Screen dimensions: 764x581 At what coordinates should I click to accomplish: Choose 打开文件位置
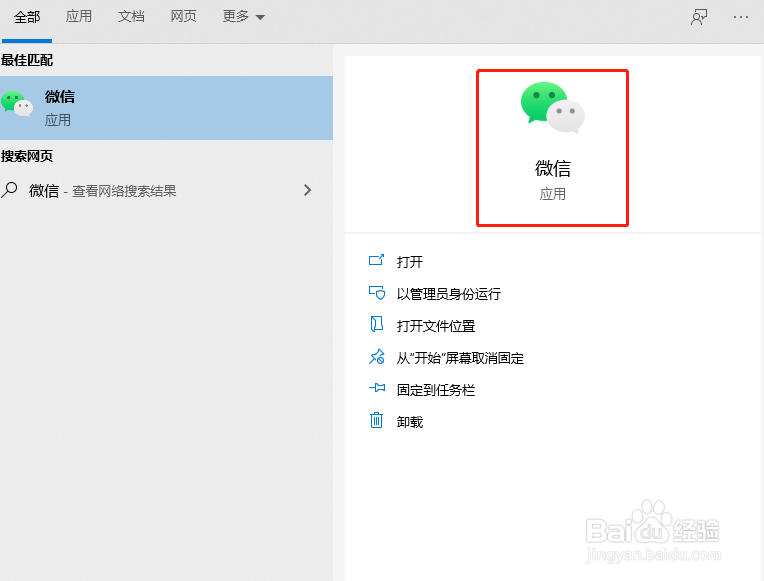point(436,326)
